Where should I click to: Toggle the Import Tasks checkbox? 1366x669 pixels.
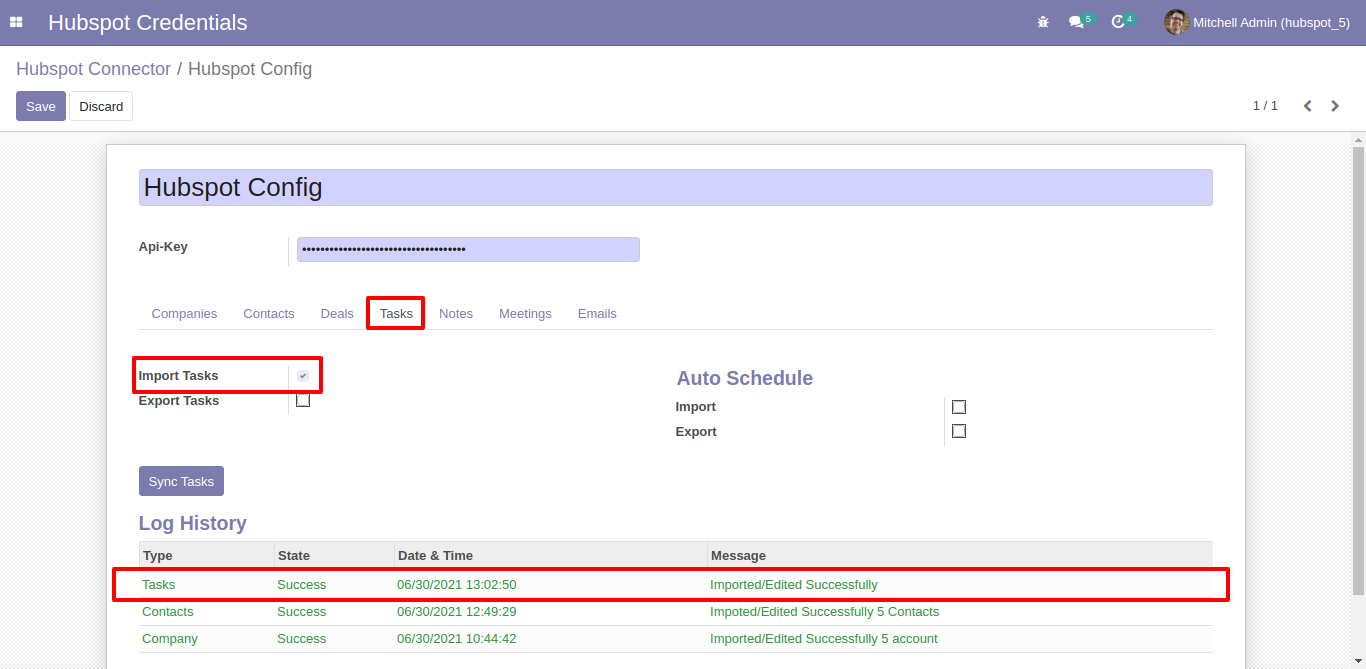coord(303,376)
